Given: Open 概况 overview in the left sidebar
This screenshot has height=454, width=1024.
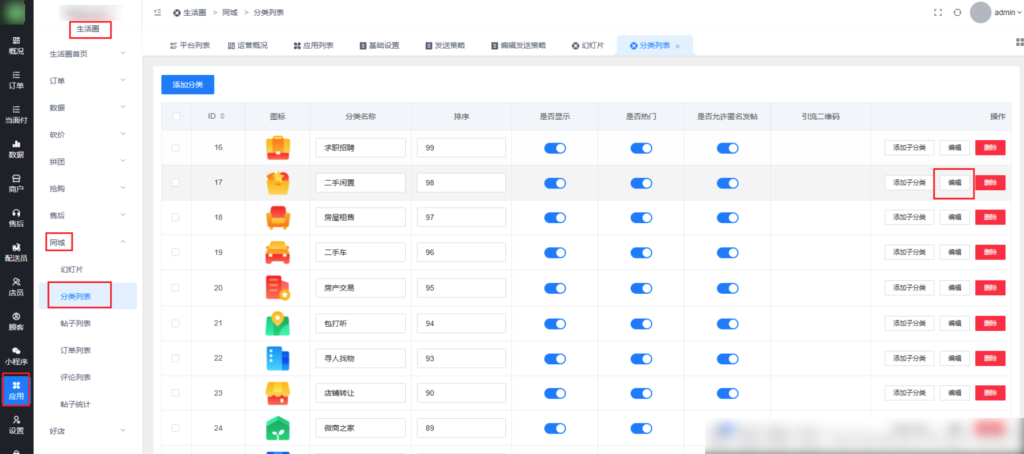Looking at the screenshot, I should point(16,45).
